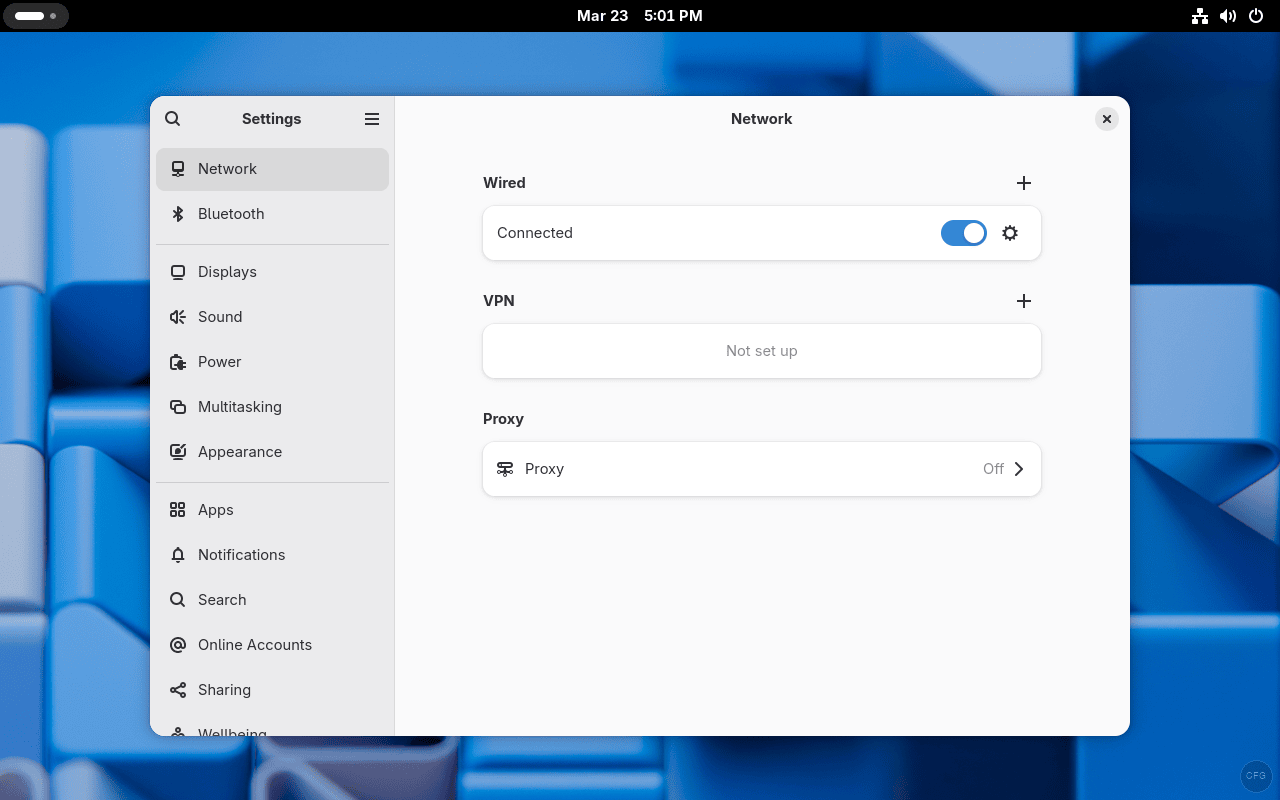Open the Online Accounts section

click(x=255, y=644)
